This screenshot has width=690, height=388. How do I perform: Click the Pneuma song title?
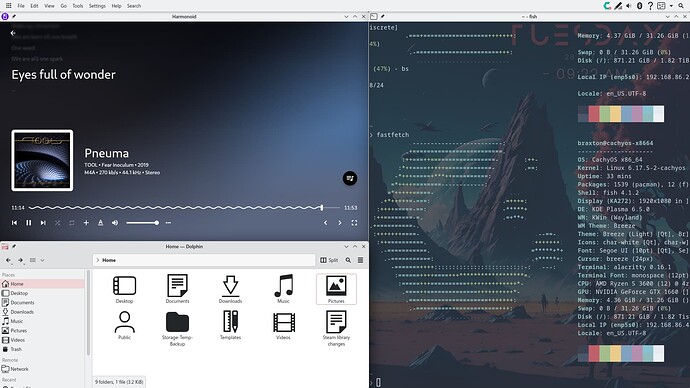tap(106, 153)
